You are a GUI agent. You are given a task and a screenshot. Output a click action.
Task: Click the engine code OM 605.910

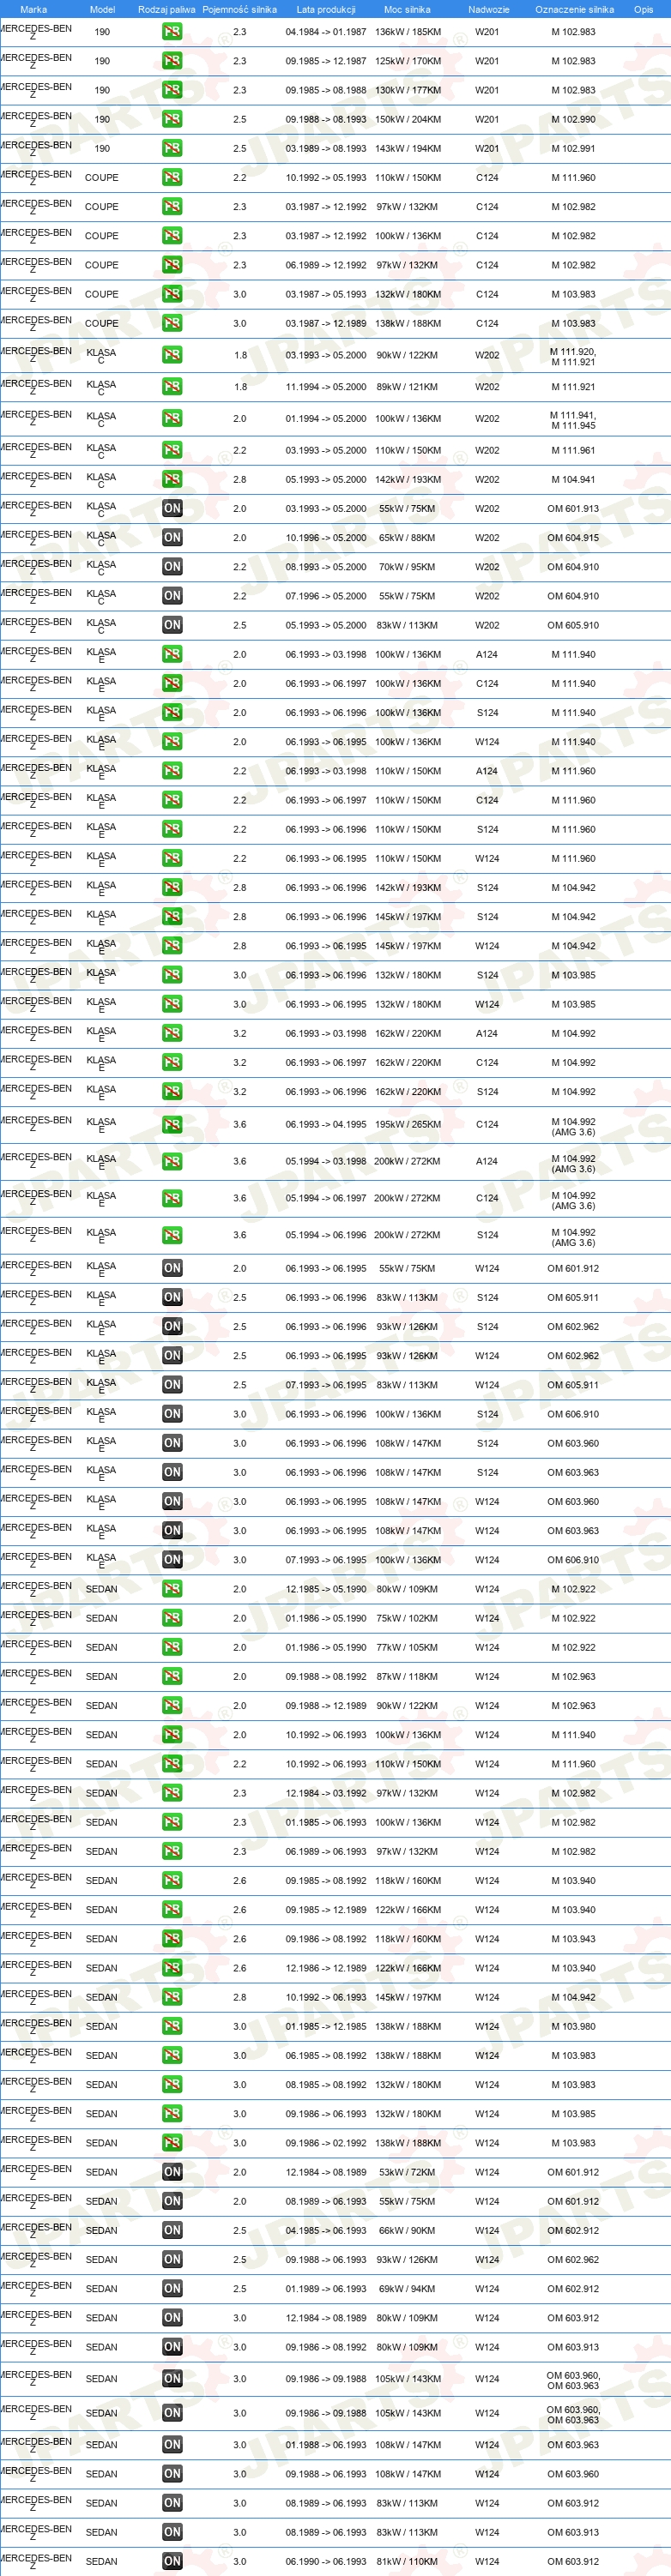coord(573,625)
